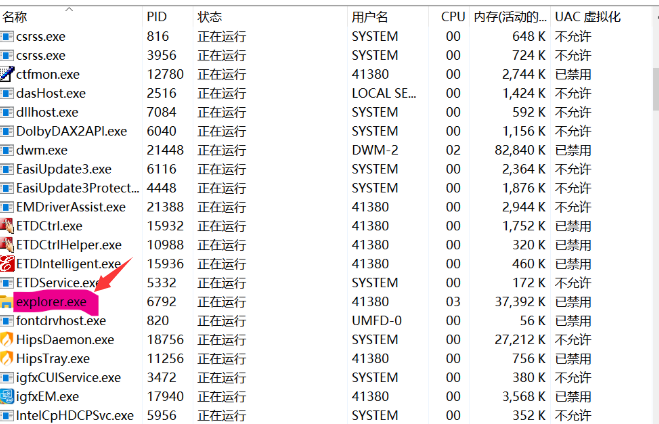Screen dimensions: 659x424
Task: Sort processes by PID column
Action: (157, 17)
